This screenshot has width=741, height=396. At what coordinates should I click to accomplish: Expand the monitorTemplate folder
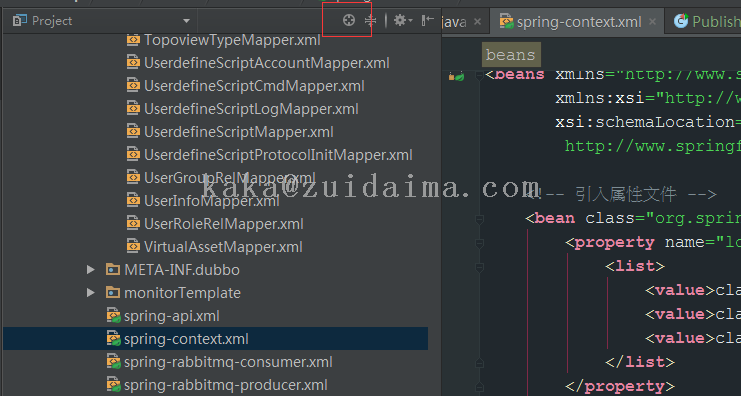coord(90,293)
